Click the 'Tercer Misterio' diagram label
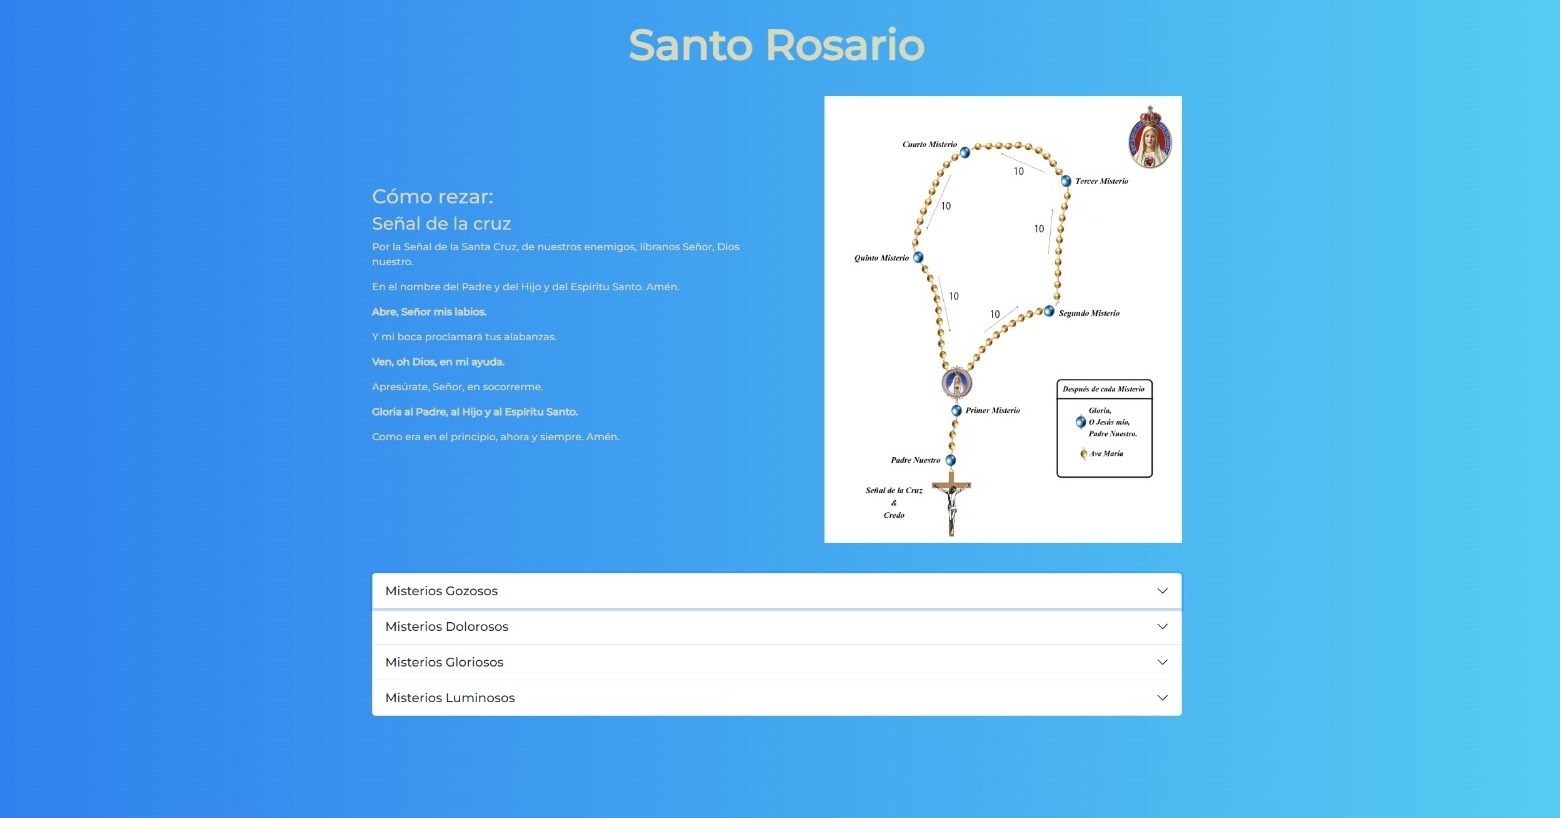 (x=1102, y=181)
